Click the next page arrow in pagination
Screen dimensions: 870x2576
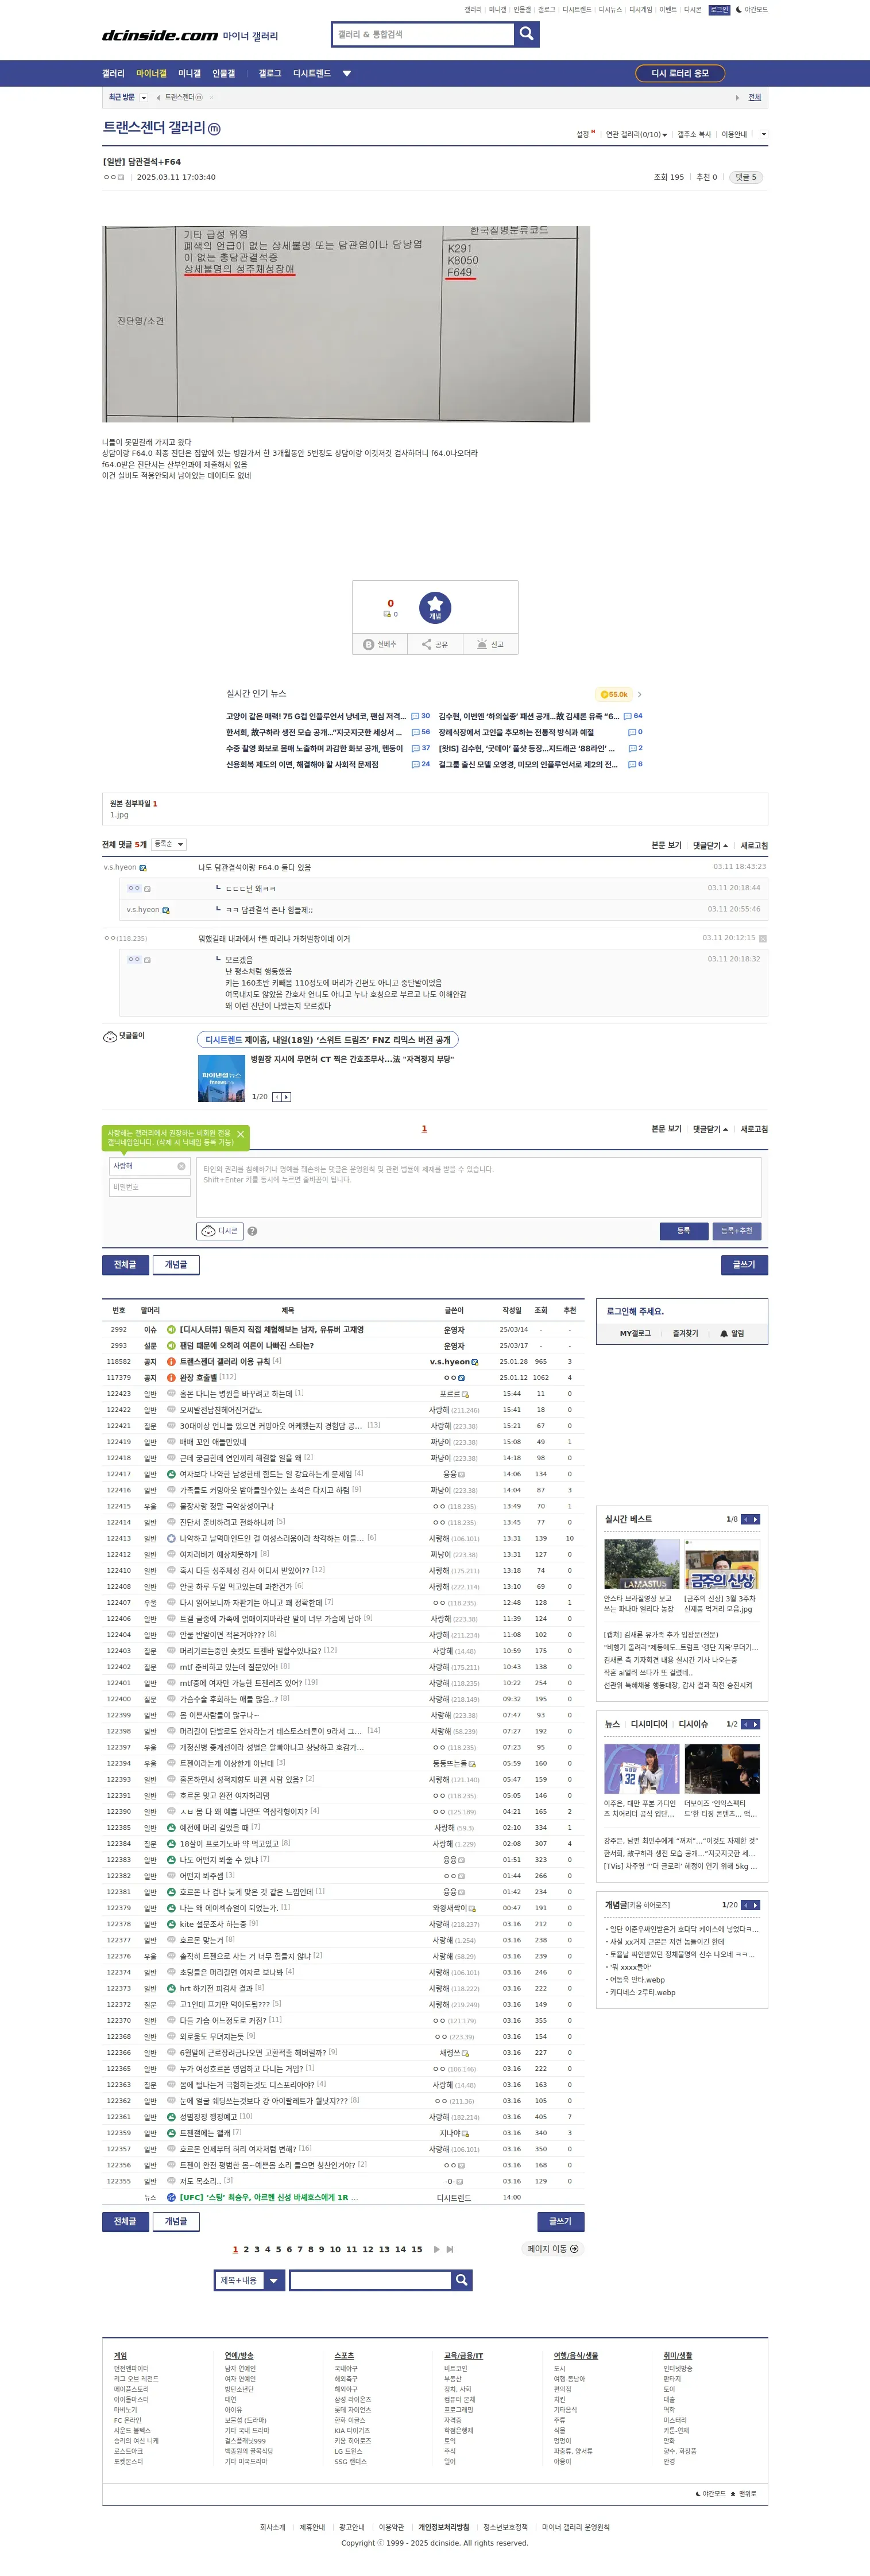(437, 2249)
